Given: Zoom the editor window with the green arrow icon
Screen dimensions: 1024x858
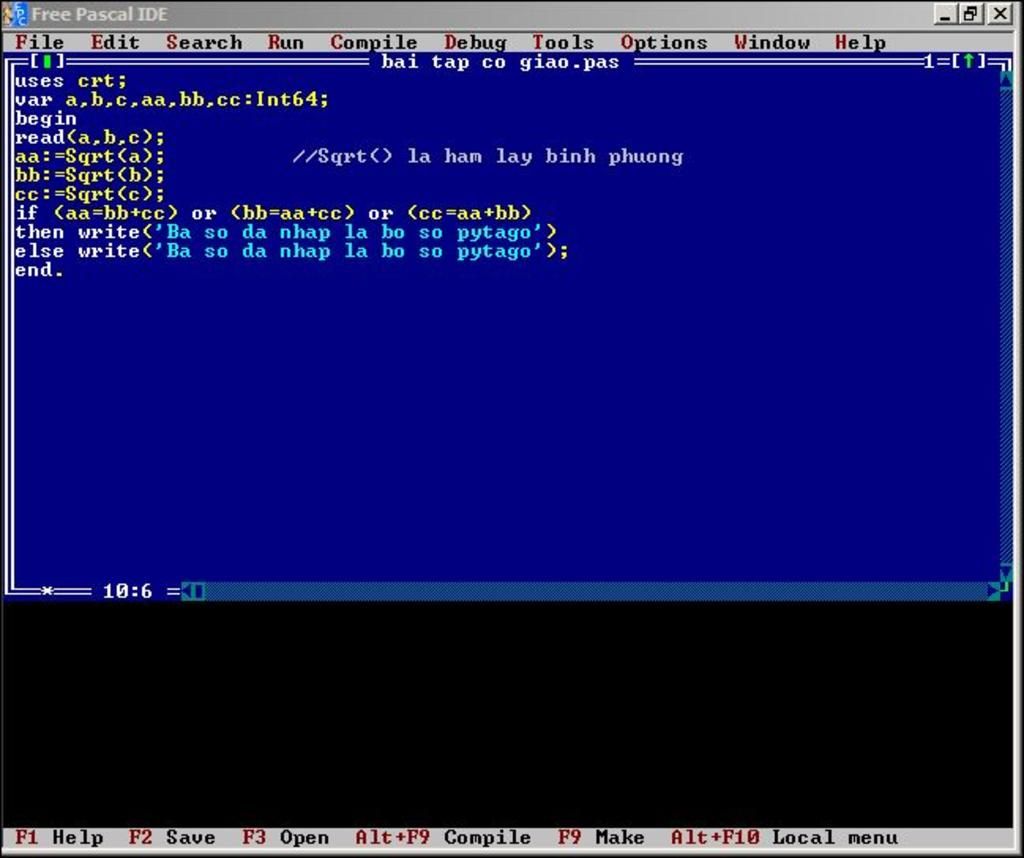Looking at the screenshot, I should pyautogui.click(x=969, y=61).
